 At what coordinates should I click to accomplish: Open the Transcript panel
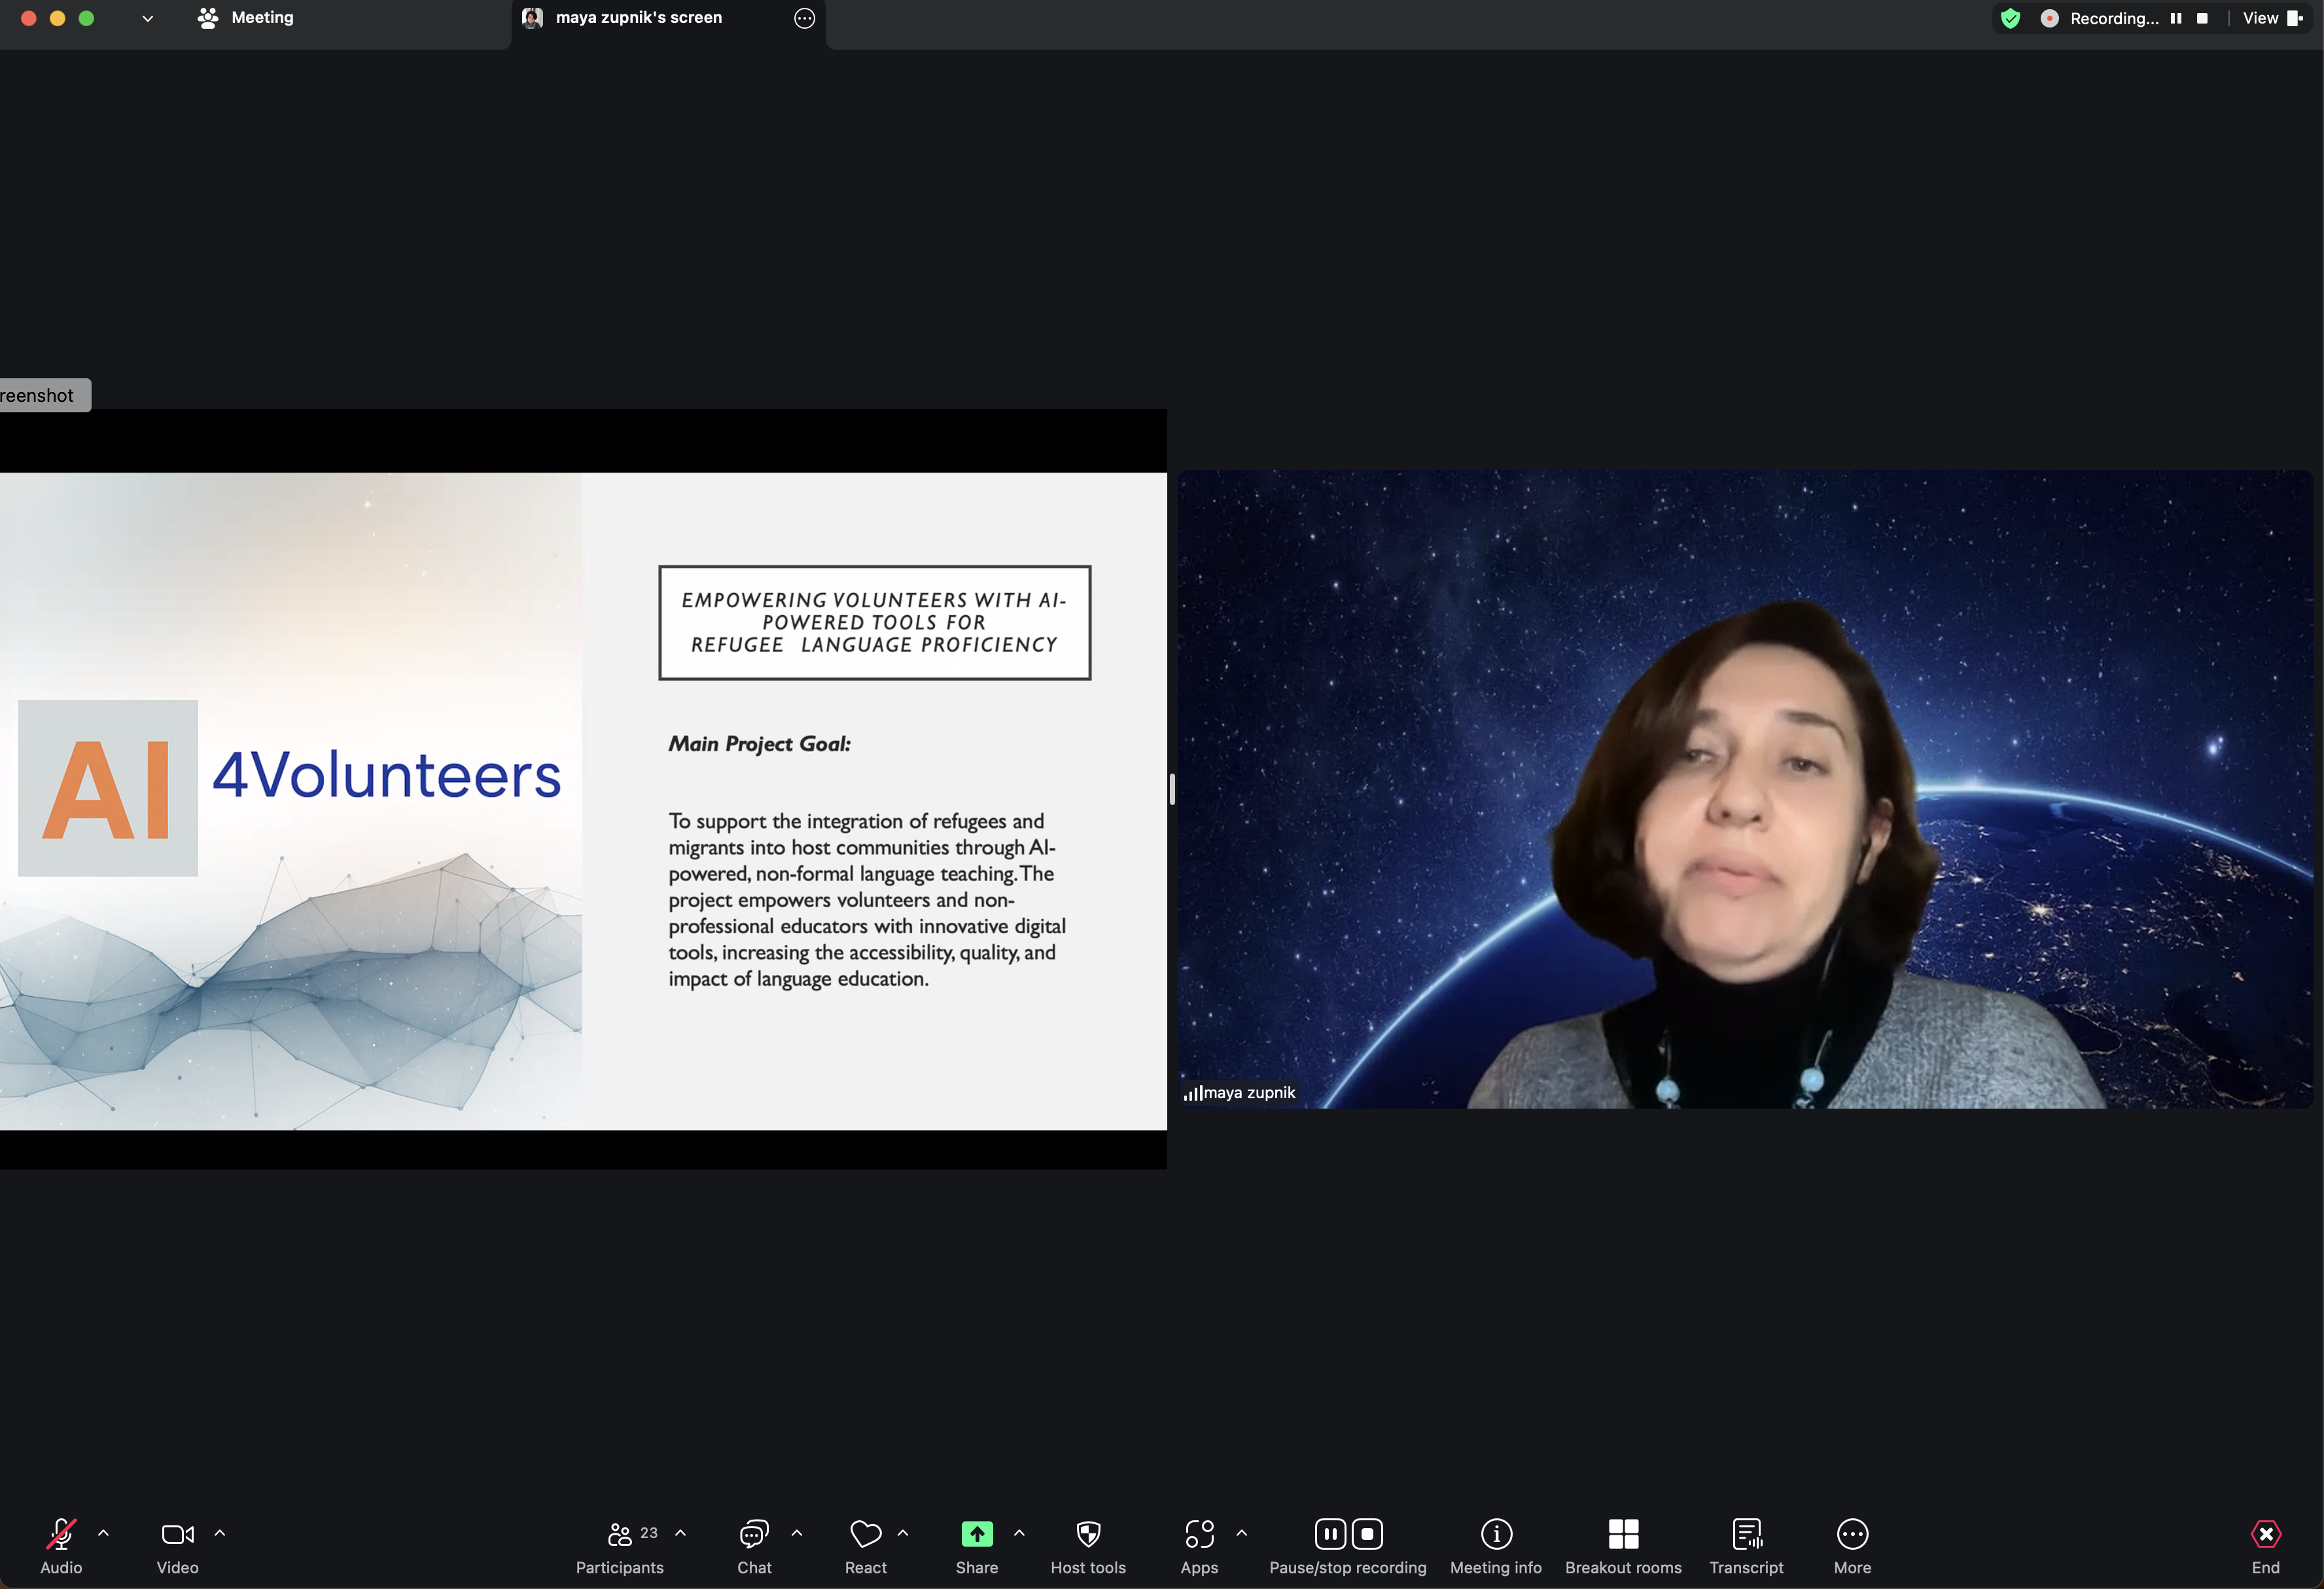(x=1746, y=1544)
